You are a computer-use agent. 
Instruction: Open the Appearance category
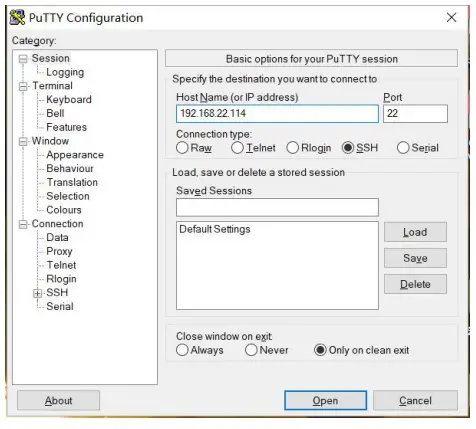pyautogui.click(x=75, y=155)
